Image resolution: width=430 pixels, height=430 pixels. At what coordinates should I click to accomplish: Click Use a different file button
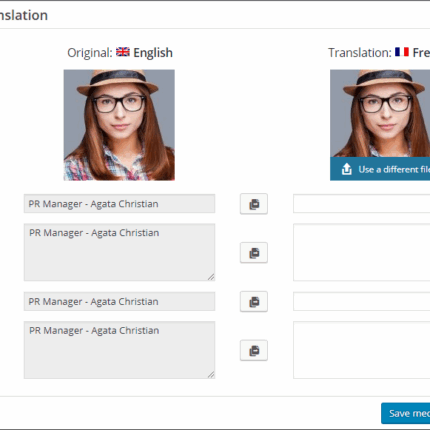380,169
